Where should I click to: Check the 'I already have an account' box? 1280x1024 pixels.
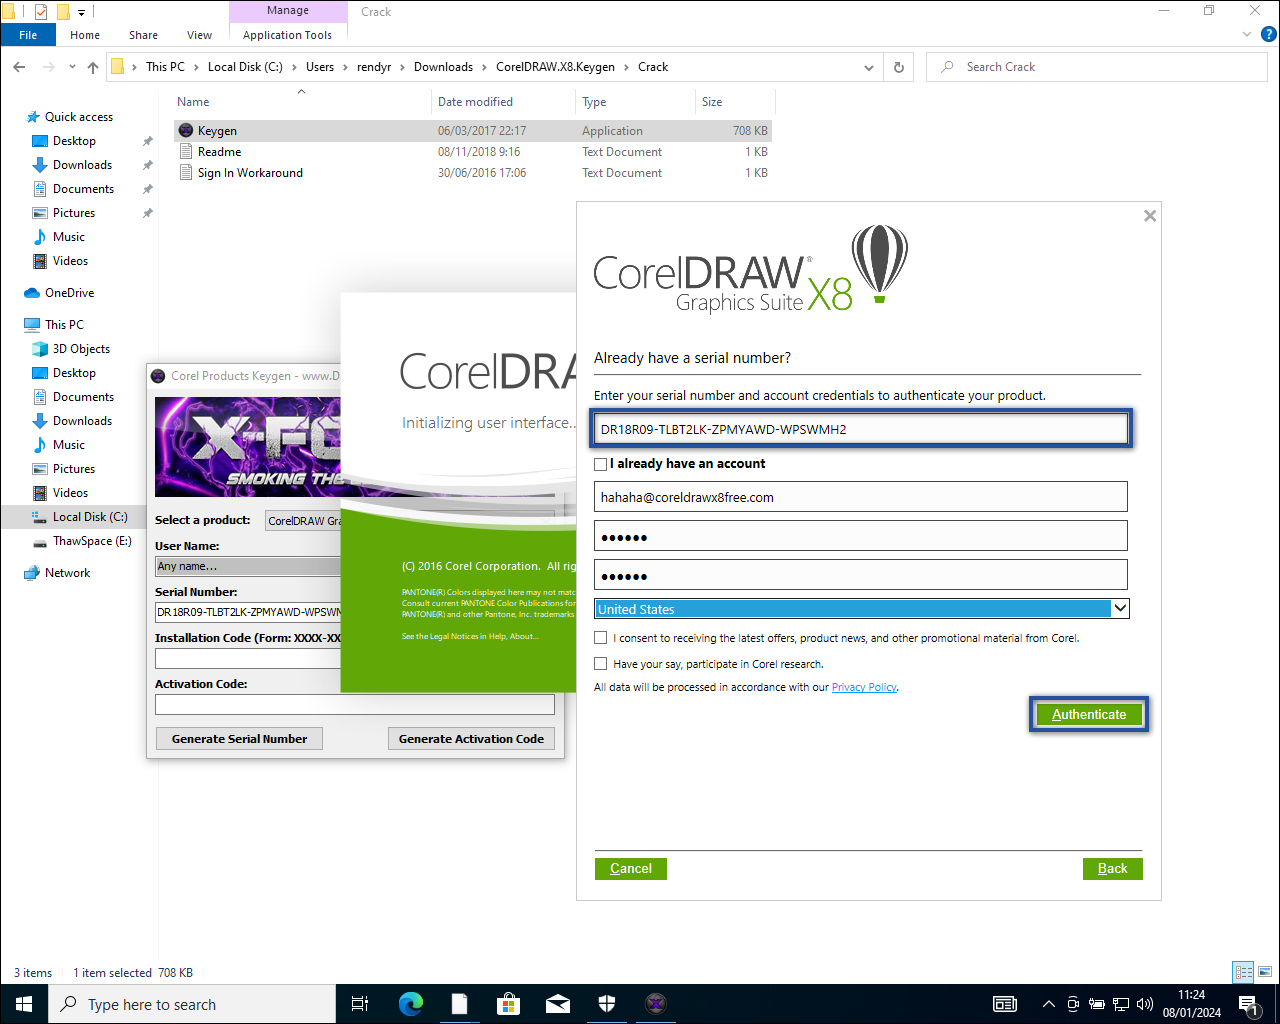tap(600, 464)
